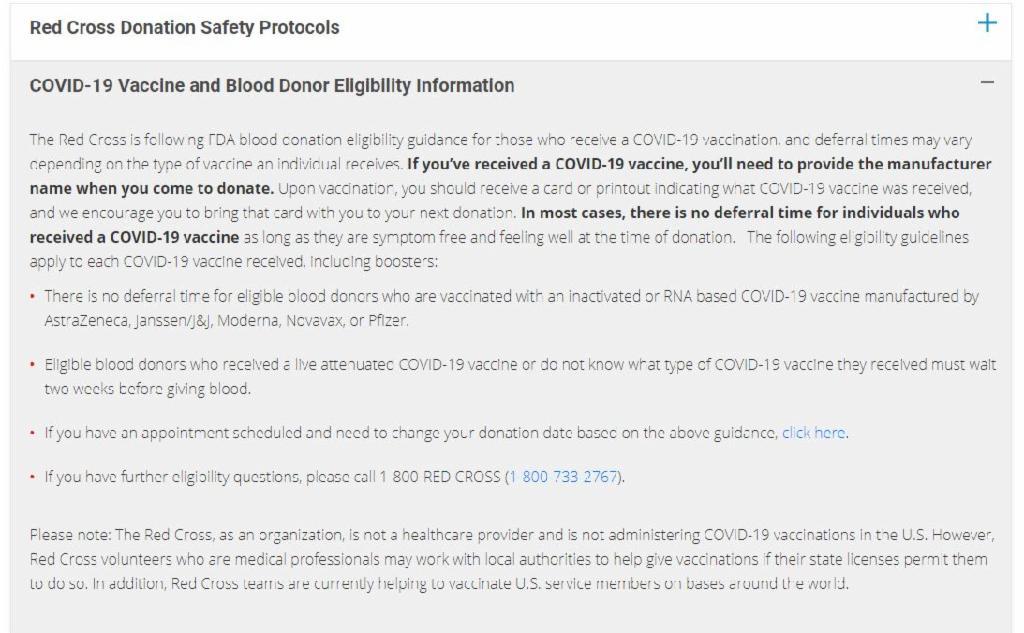Click "two weeks before giving blood." text
The height and width of the screenshot is (633, 1024).
148,389
